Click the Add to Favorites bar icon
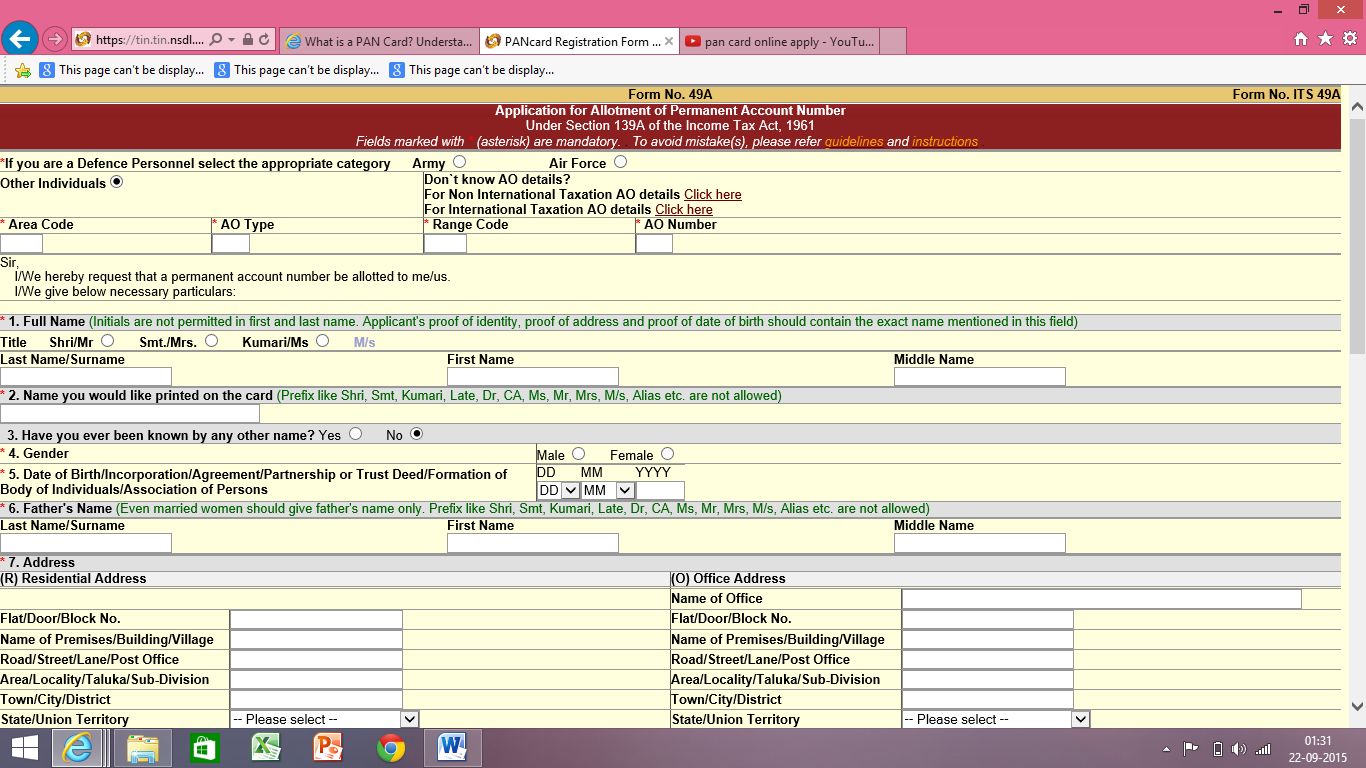Viewport: 1366px width, 768px height. click(x=22, y=70)
